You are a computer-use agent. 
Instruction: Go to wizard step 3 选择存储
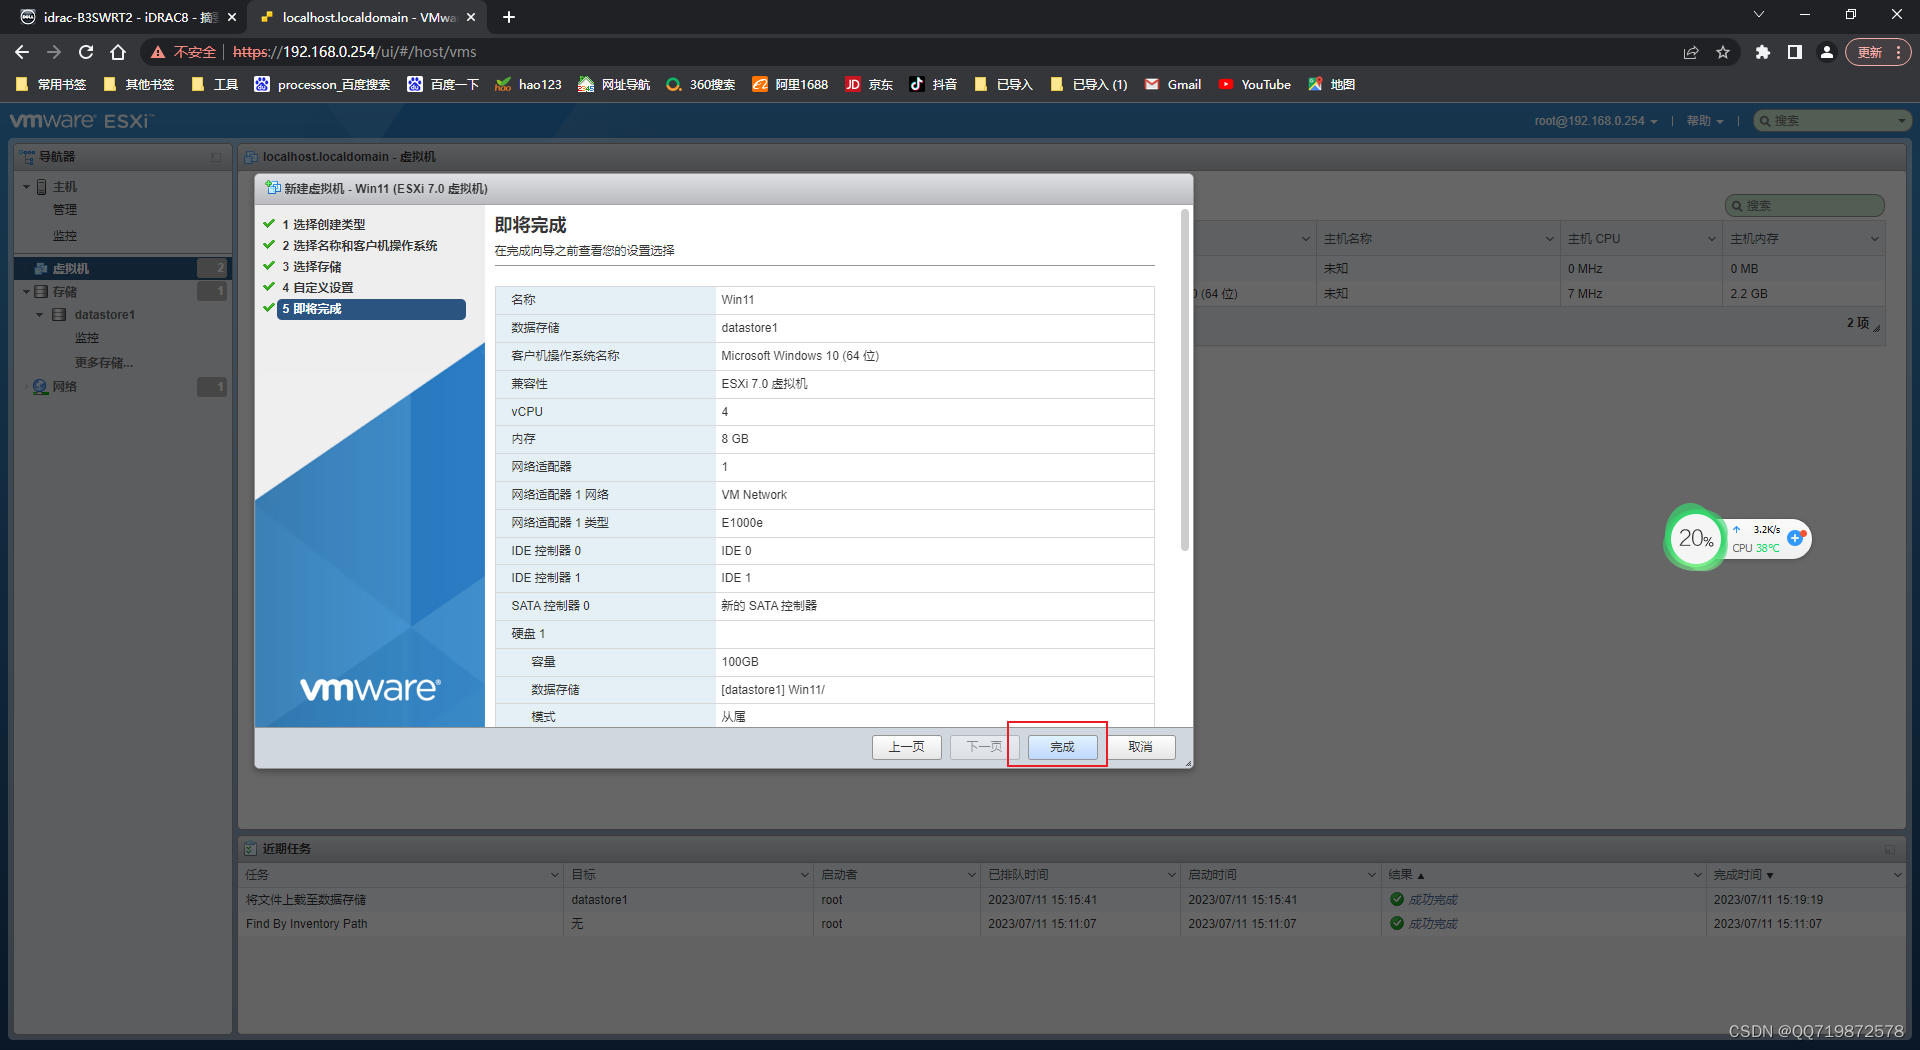click(x=311, y=267)
